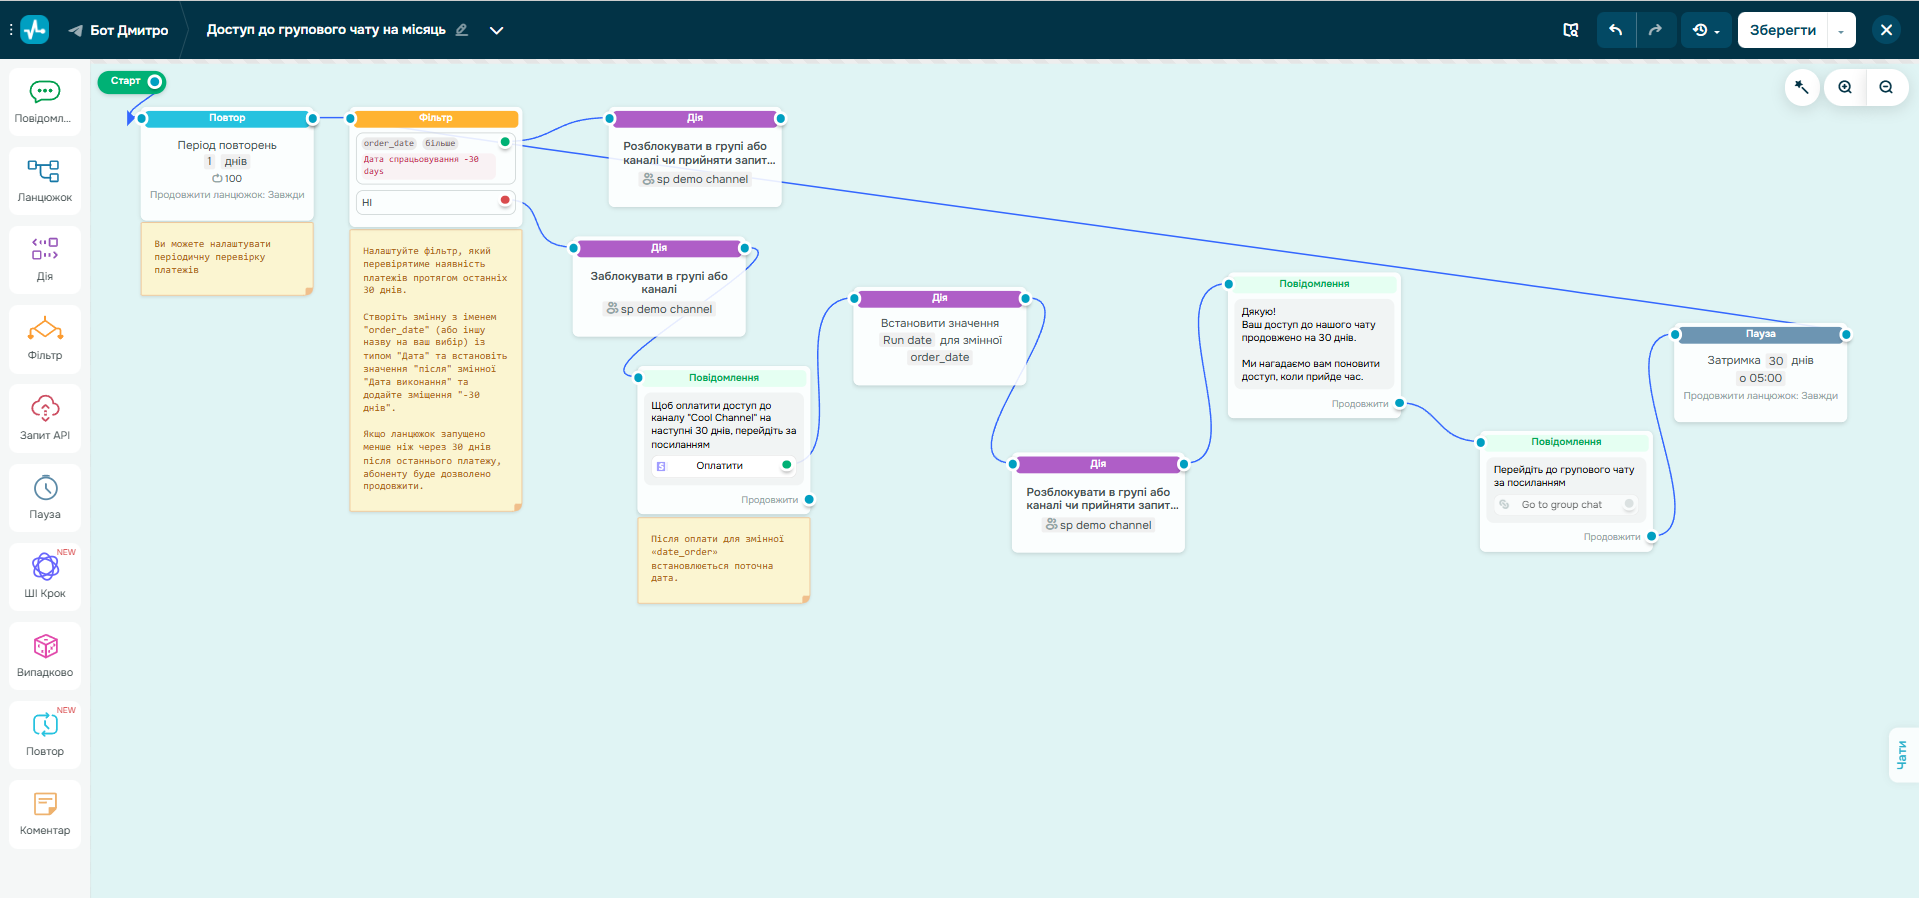Open the arrow dropdown beside Зберегти
The height and width of the screenshot is (898, 1919).
1841,30
